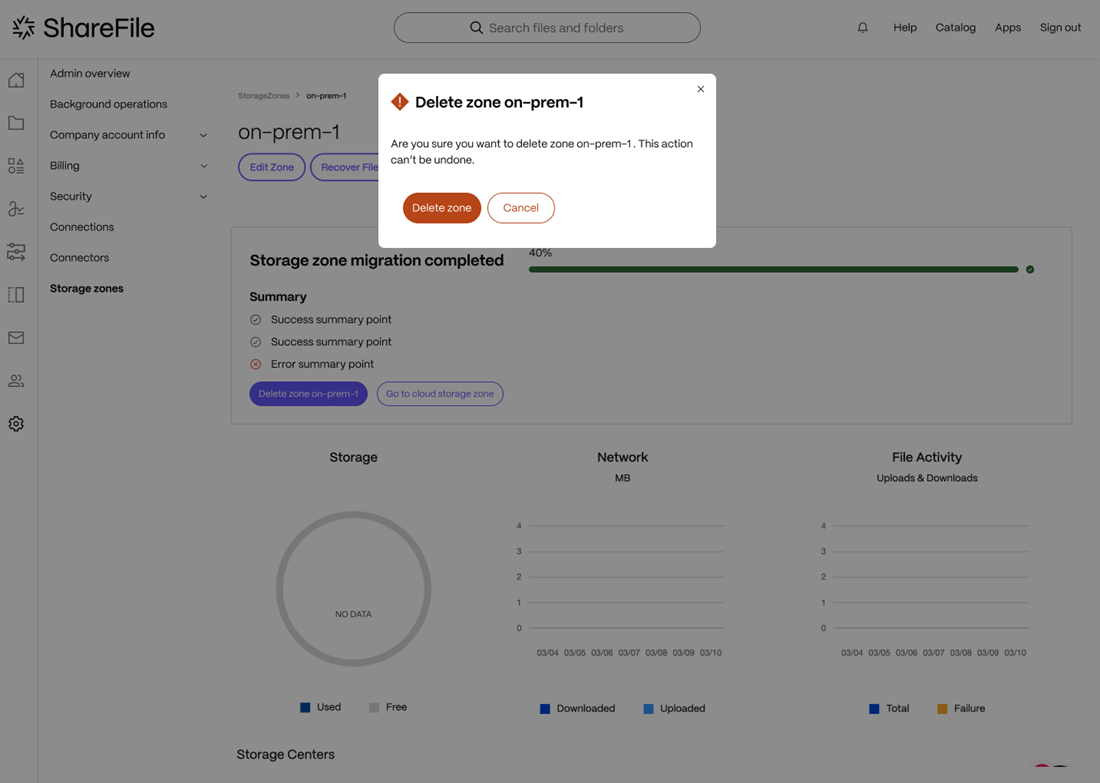This screenshot has width=1100, height=783.
Task: Open the inbox mail sidebar icon
Action: [x=16, y=337]
